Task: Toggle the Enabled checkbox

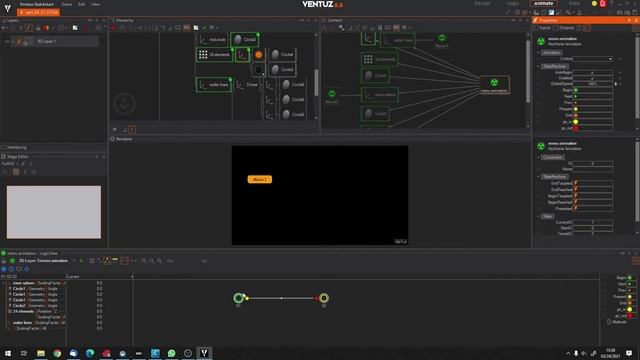Action: [x=592, y=78]
